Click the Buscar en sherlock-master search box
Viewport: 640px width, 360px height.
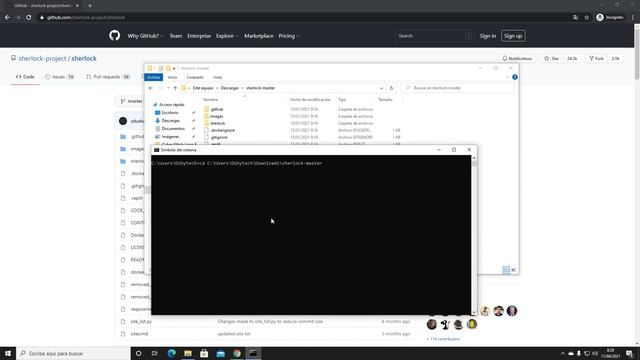coord(458,88)
